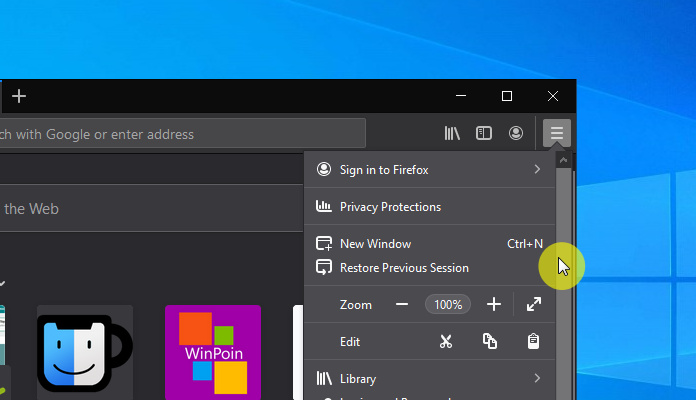Zoom in with the plus button
Viewport: 696px width, 400px height.
pos(494,304)
